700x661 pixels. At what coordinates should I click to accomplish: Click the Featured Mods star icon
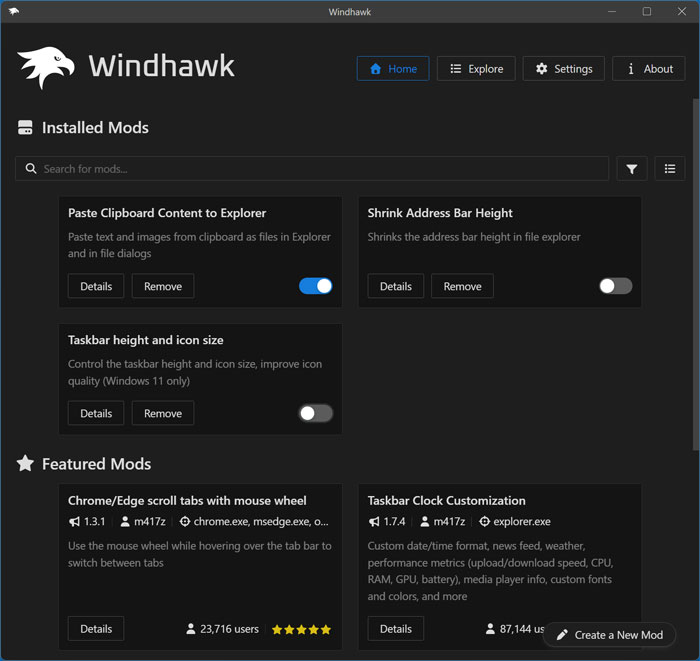[x=25, y=463]
